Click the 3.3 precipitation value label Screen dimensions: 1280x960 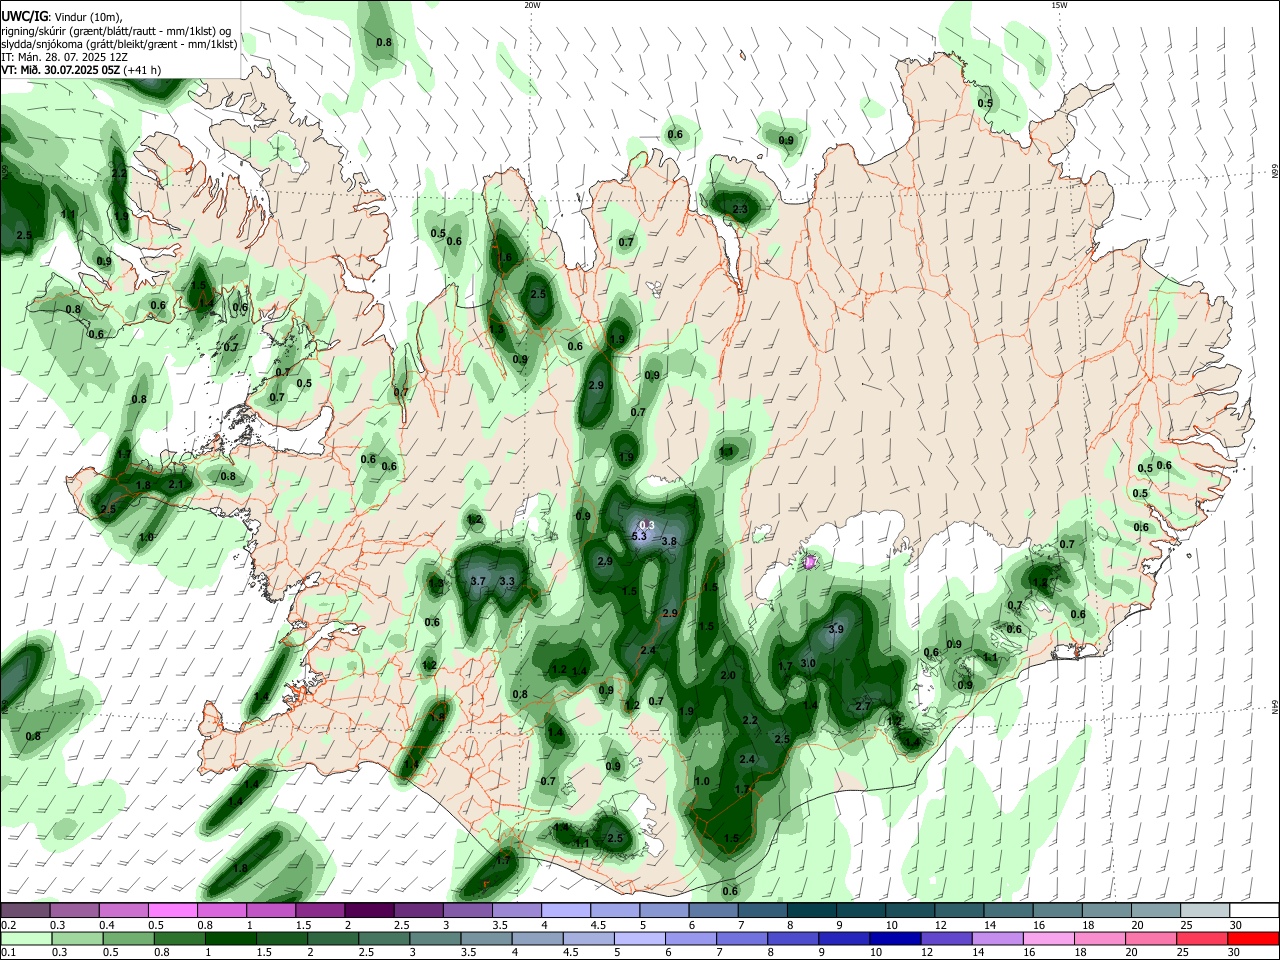tap(507, 581)
